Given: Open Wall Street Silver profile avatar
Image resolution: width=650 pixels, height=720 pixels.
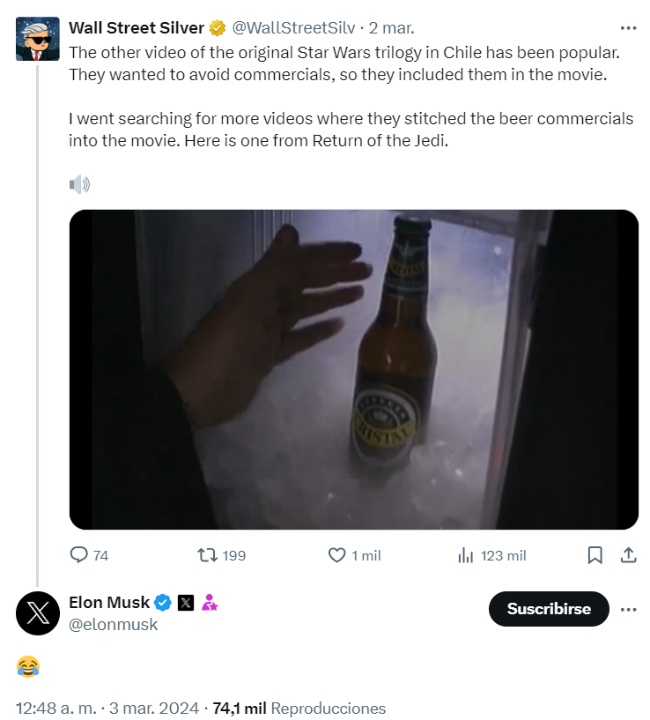Looking at the screenshot, I should 38,38.
